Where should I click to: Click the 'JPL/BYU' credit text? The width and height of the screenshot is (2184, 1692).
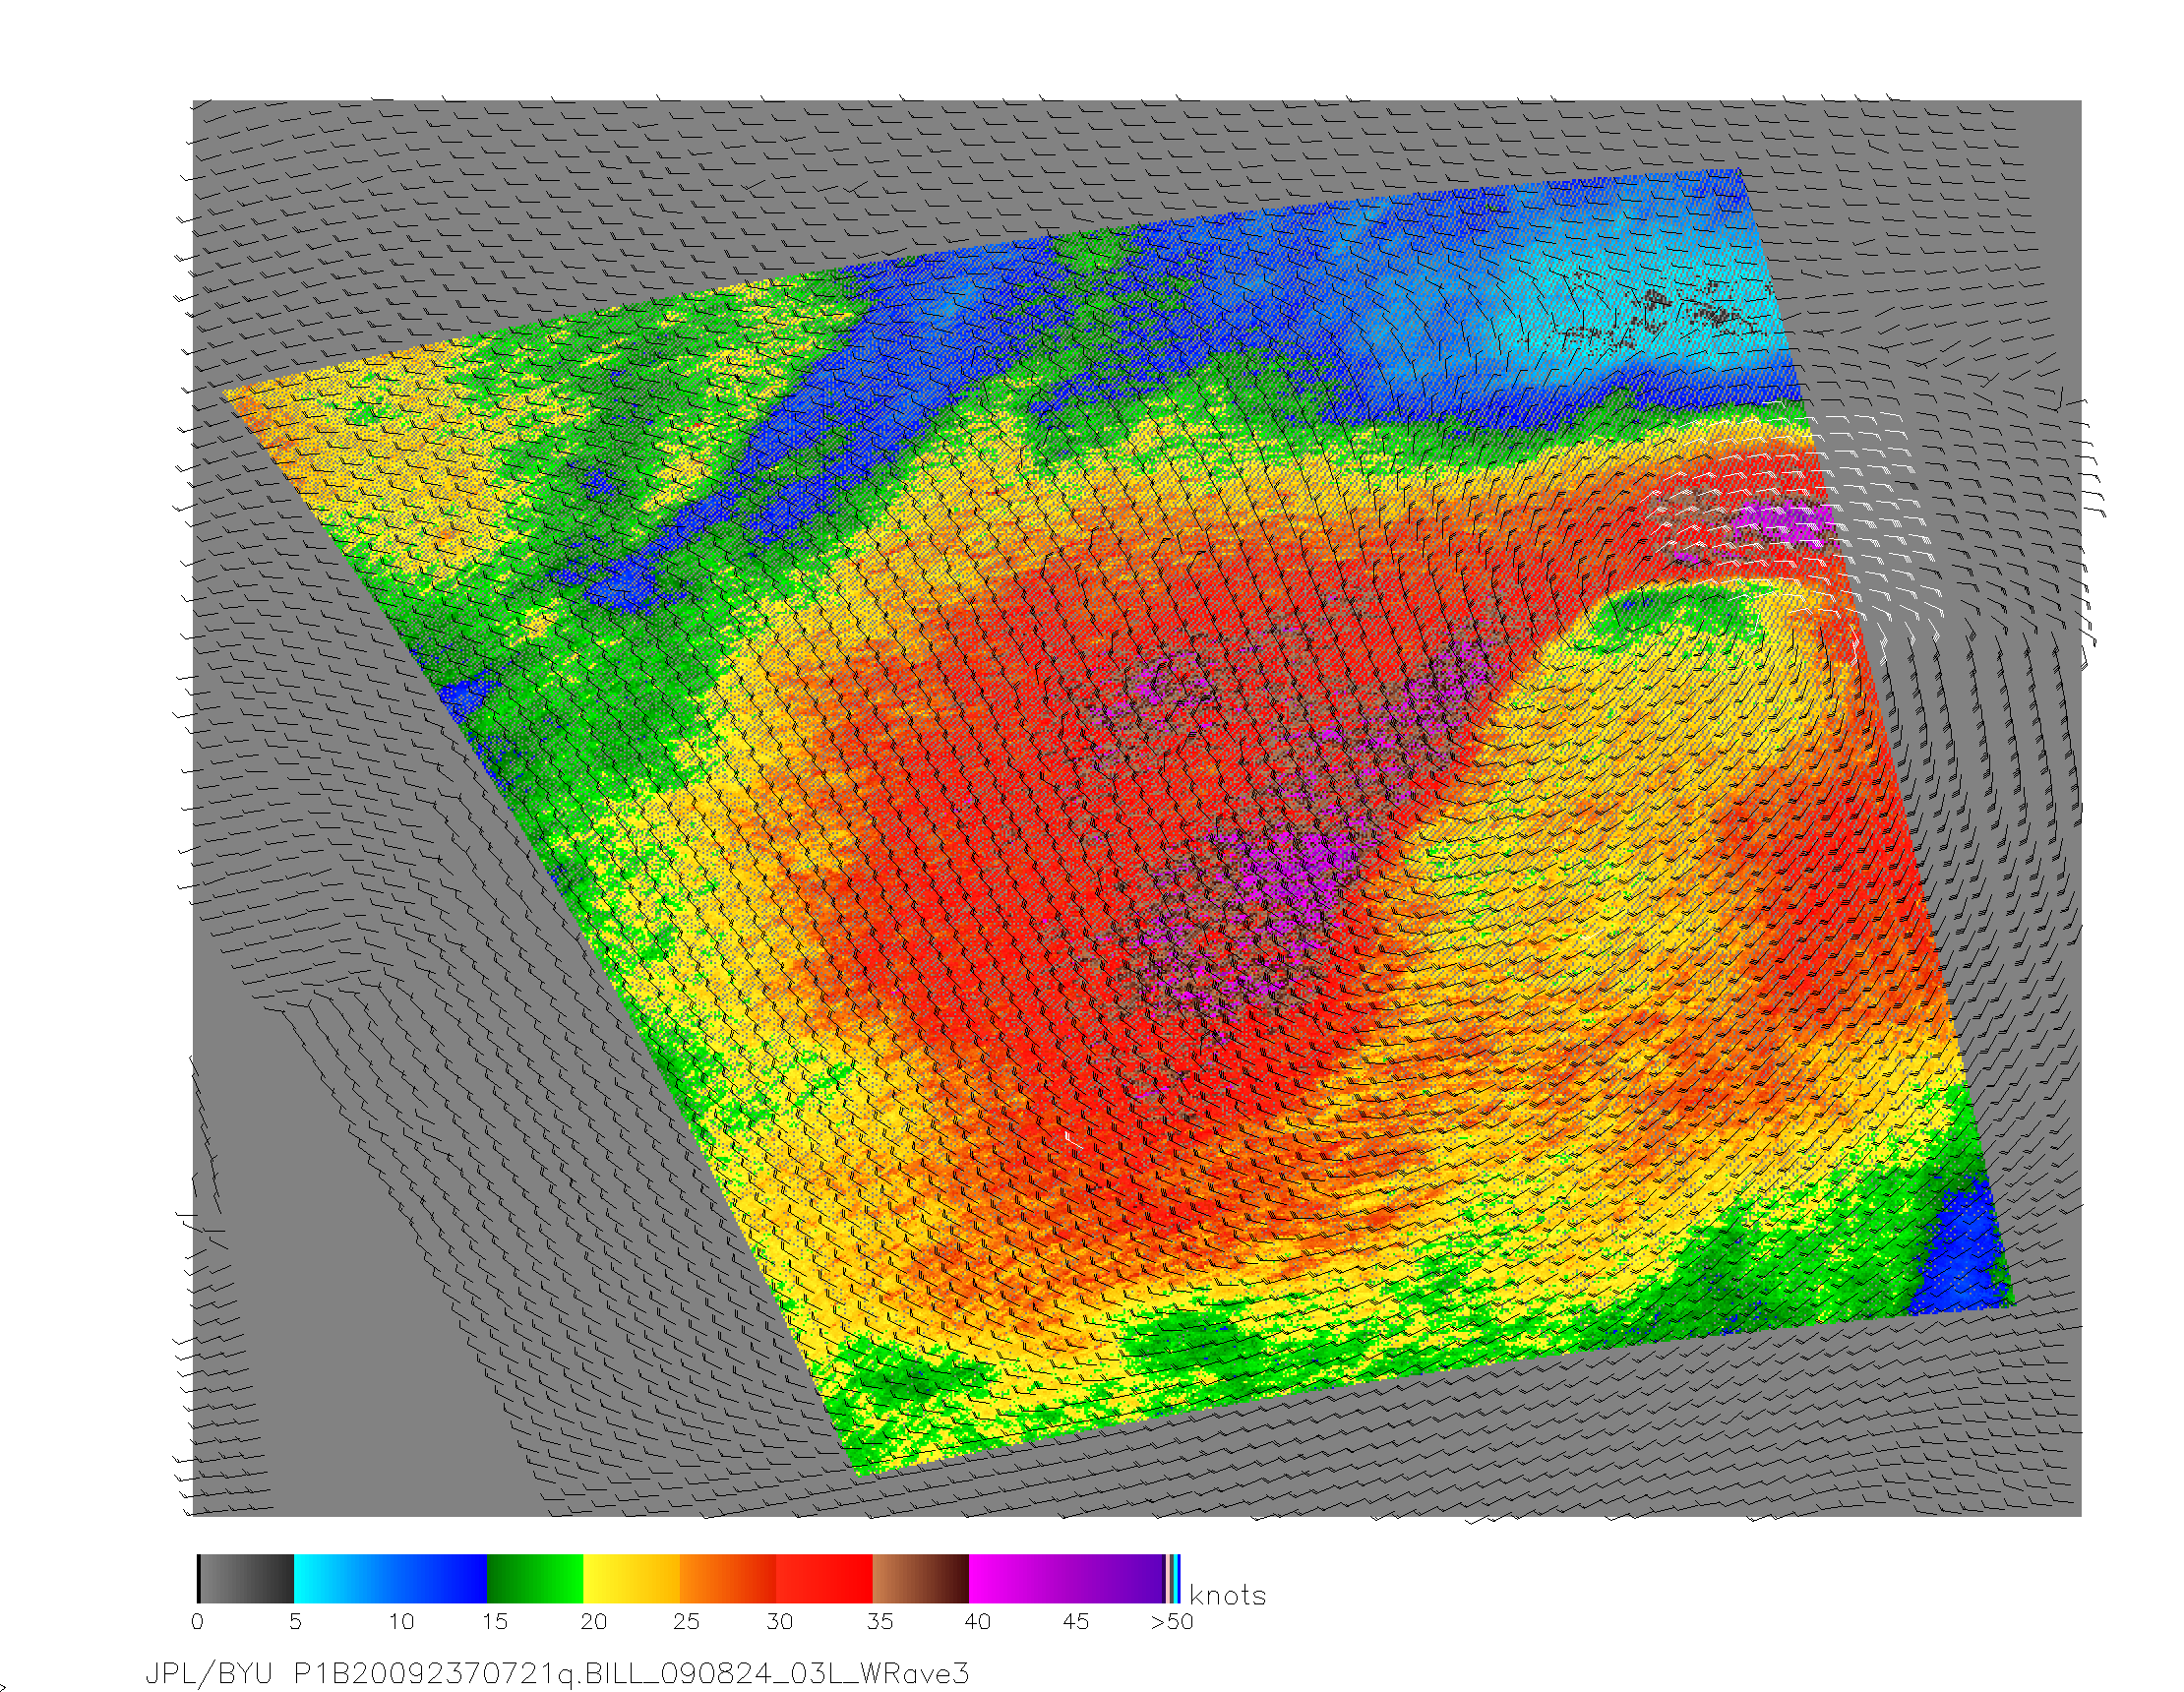(x=209, y=1674)
